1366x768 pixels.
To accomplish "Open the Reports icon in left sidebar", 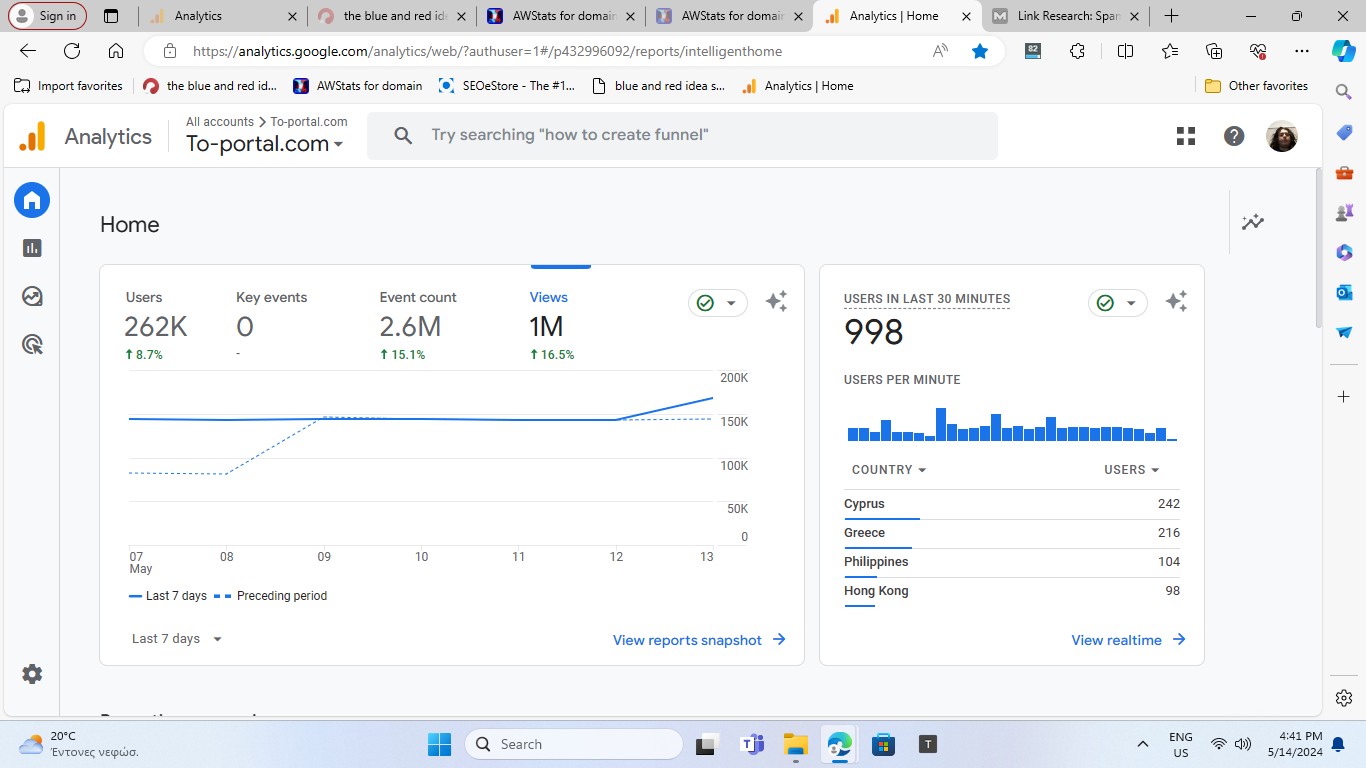I will (x=32, y=248).
